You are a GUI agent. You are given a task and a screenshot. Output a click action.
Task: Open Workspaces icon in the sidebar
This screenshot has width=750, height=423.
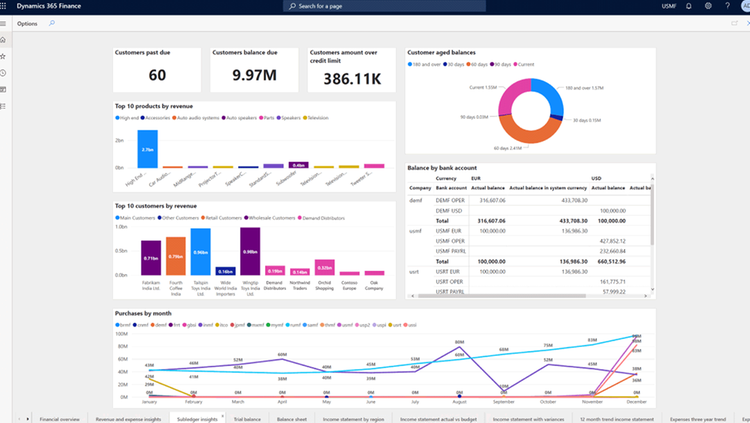pyautogui.click(x=3, y=89)
